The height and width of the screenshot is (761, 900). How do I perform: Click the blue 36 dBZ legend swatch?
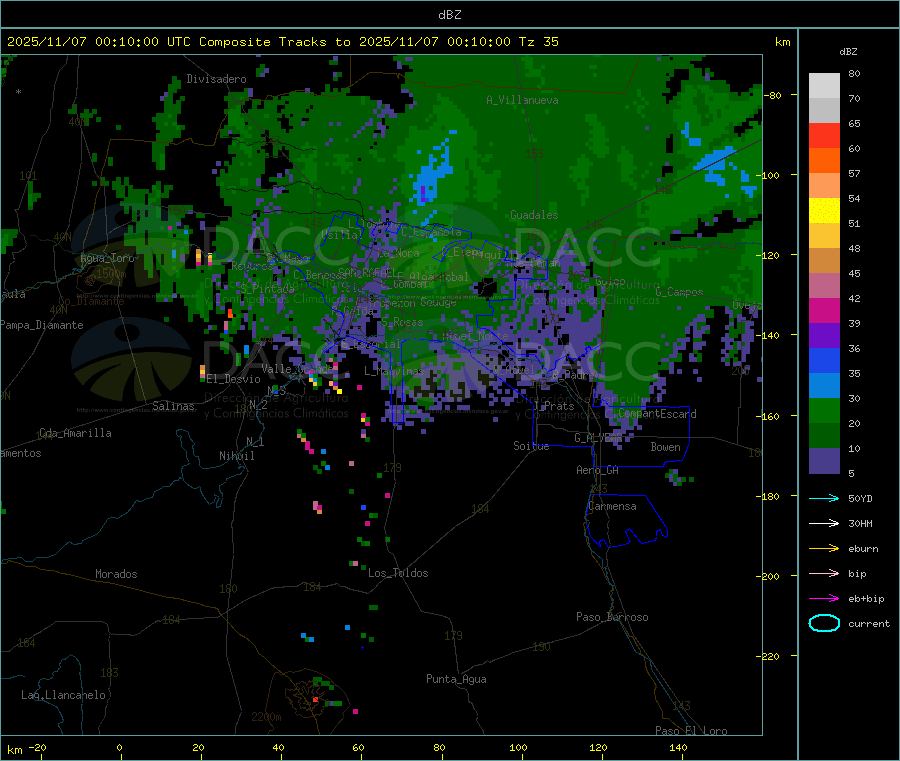824,360
